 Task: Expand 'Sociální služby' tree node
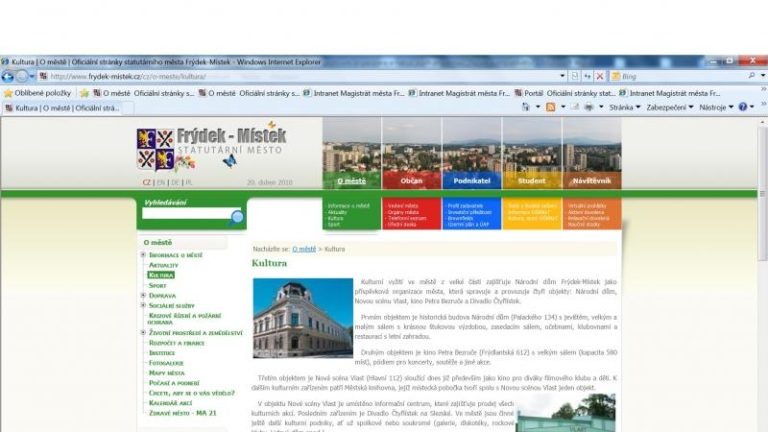coord(143,305)
